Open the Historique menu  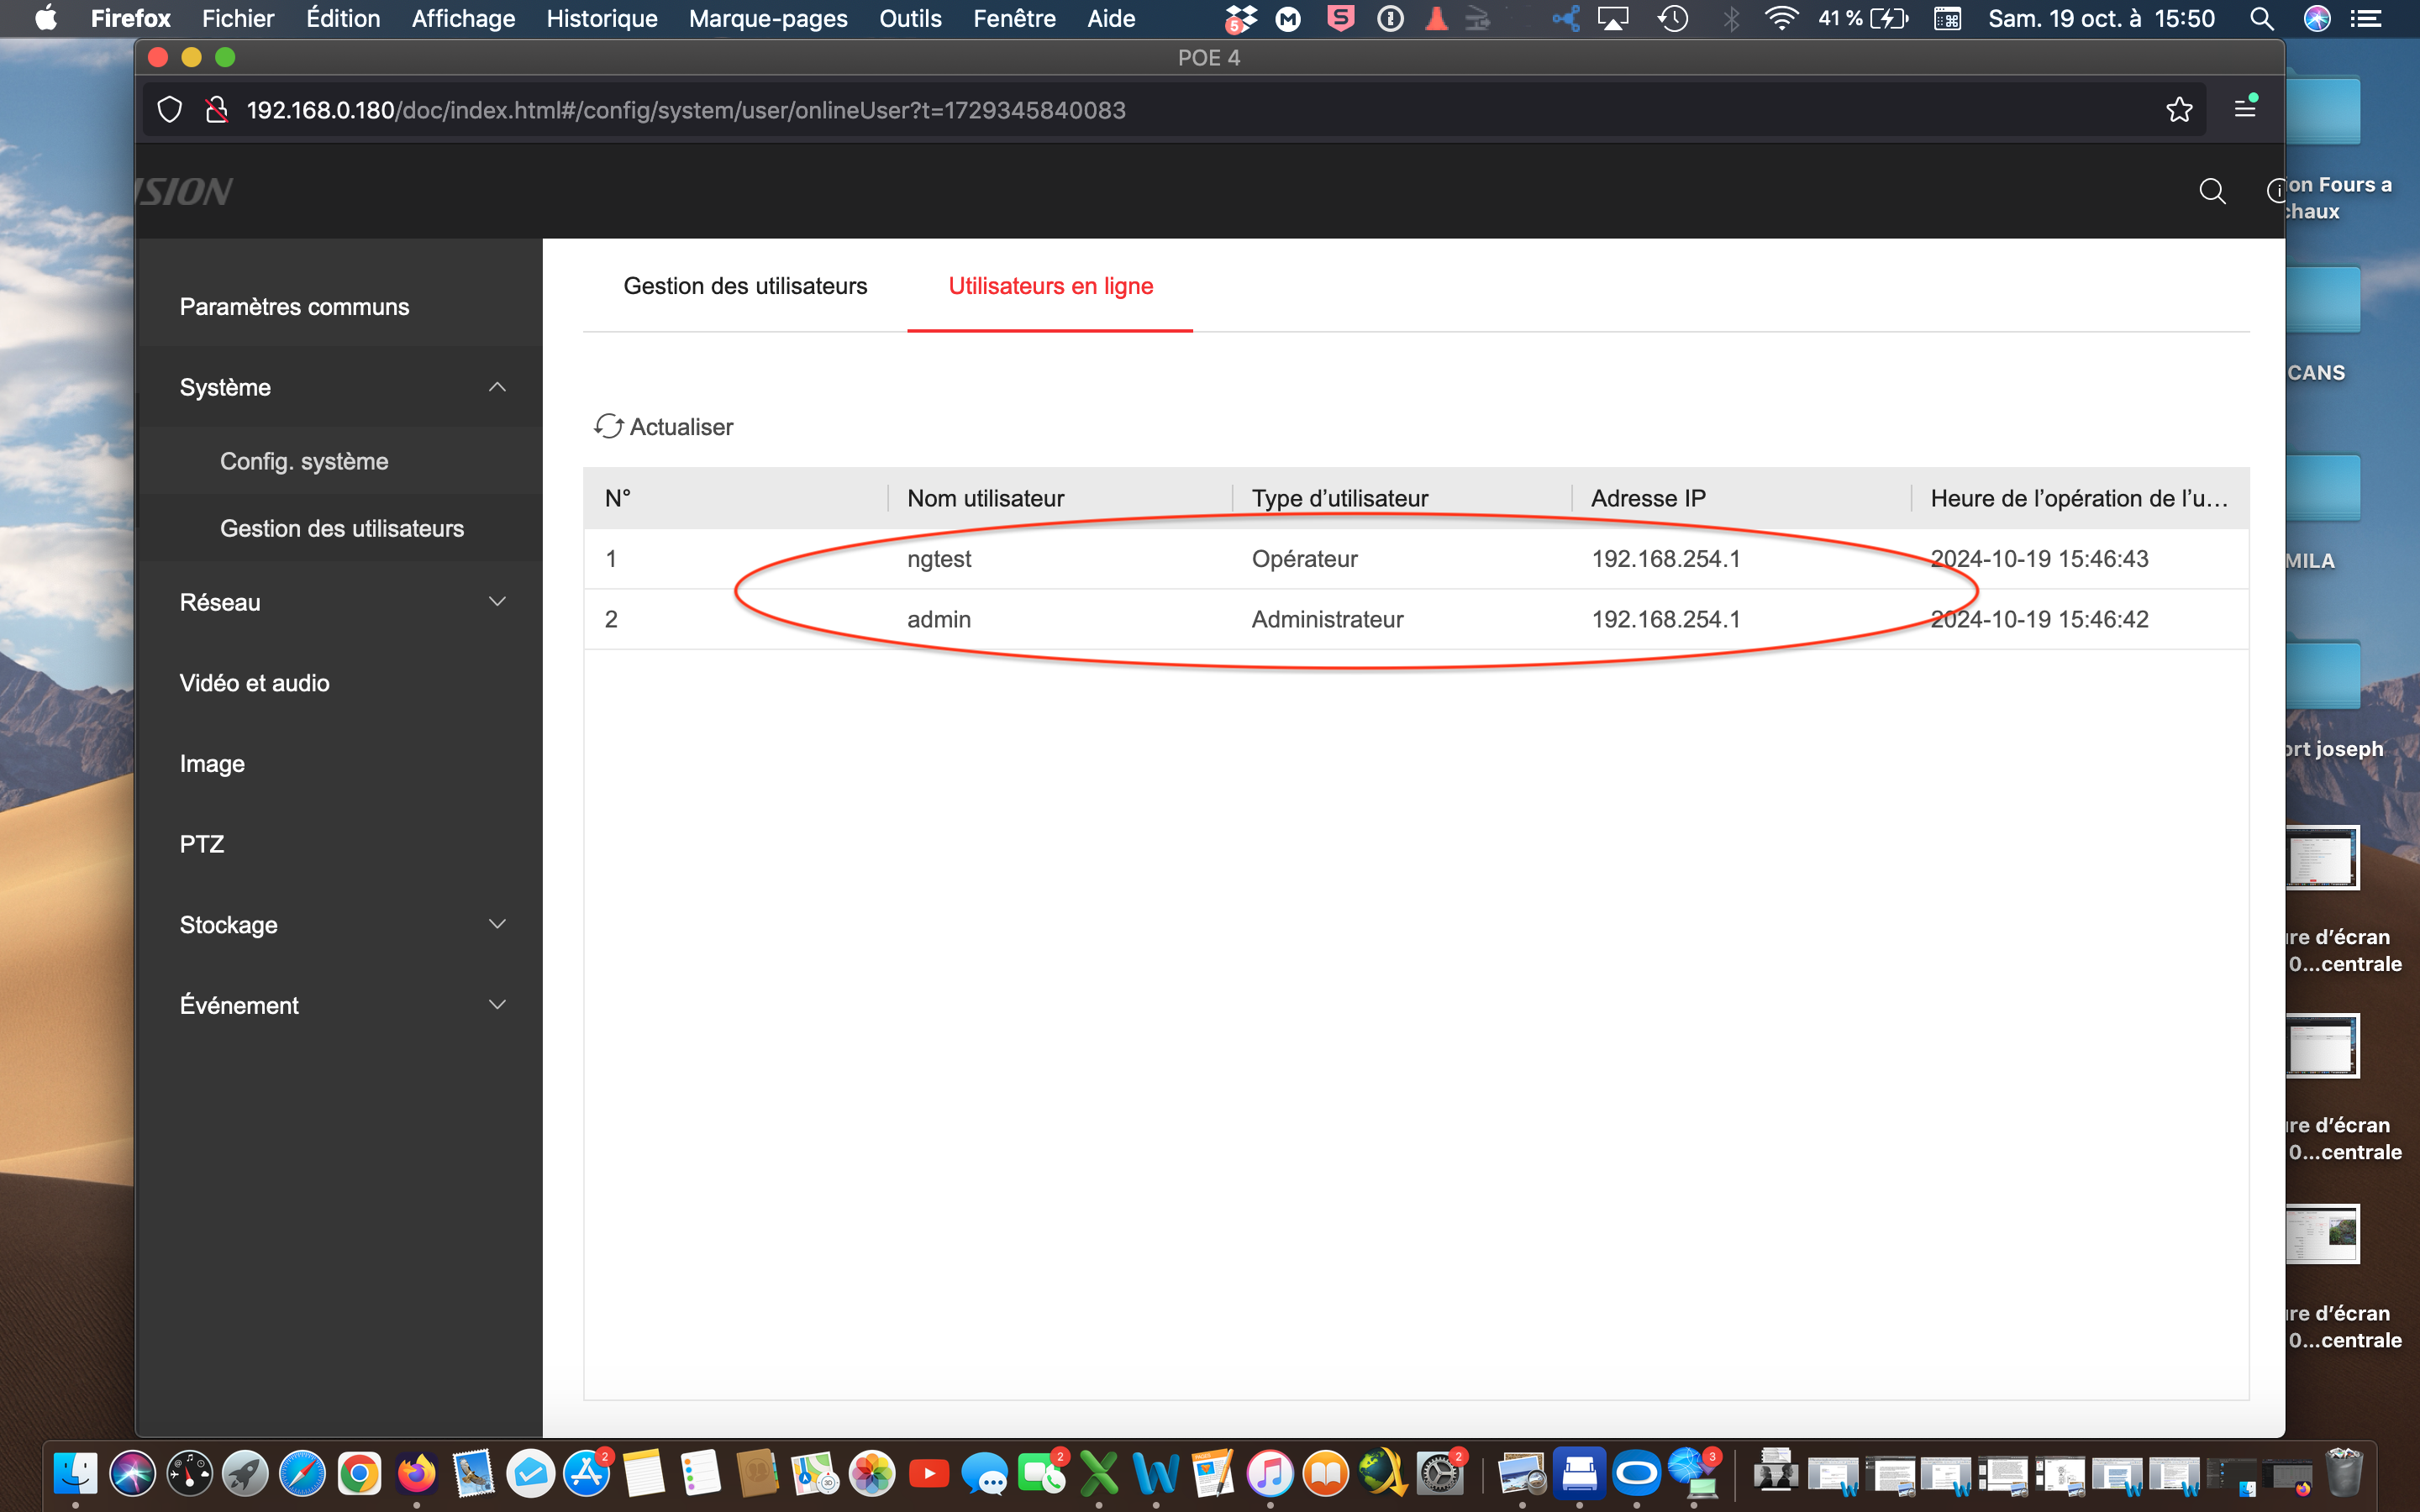pyautogui.click(x=601, y=18)
